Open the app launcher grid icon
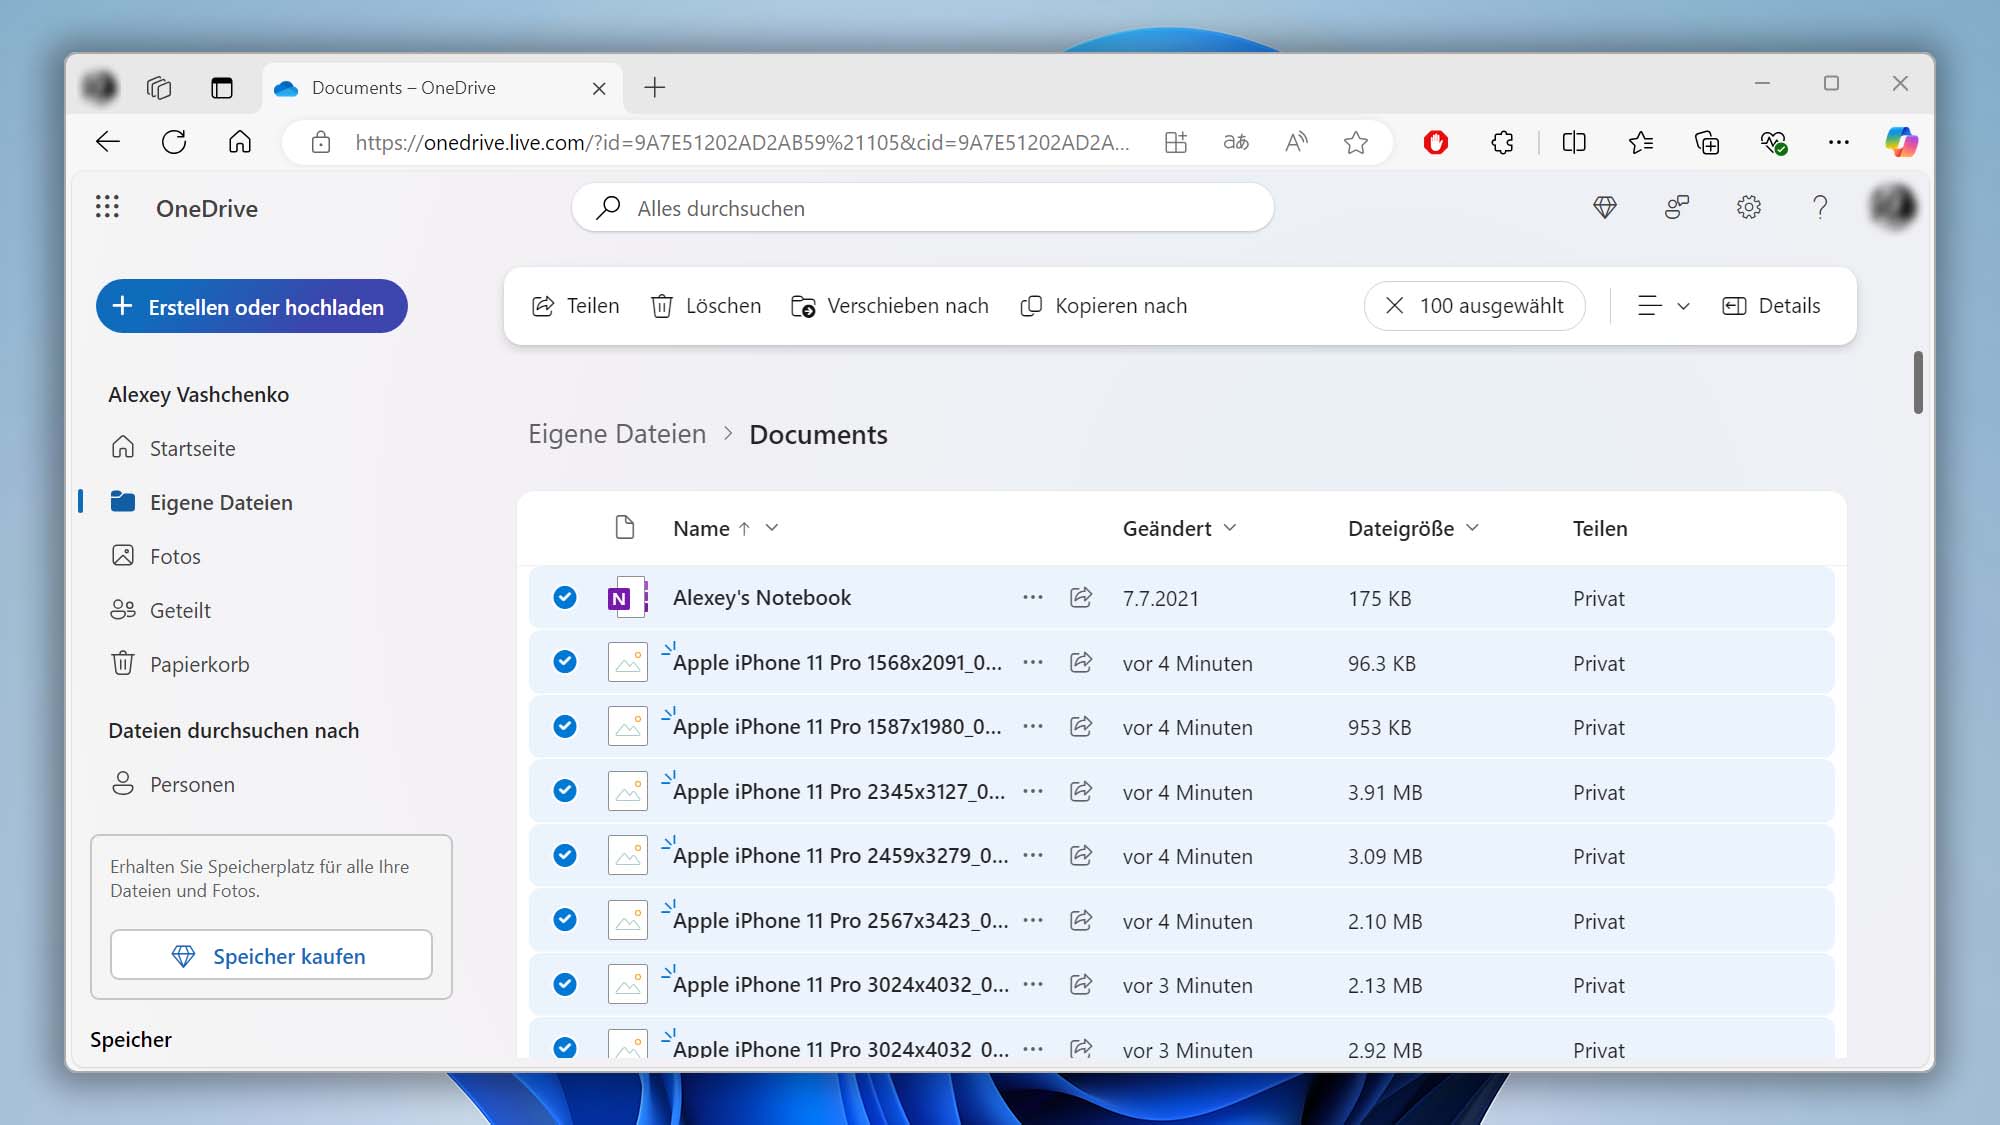Image resolution: width=2000 pixels, height=1125 pixels. coord(107,207)
